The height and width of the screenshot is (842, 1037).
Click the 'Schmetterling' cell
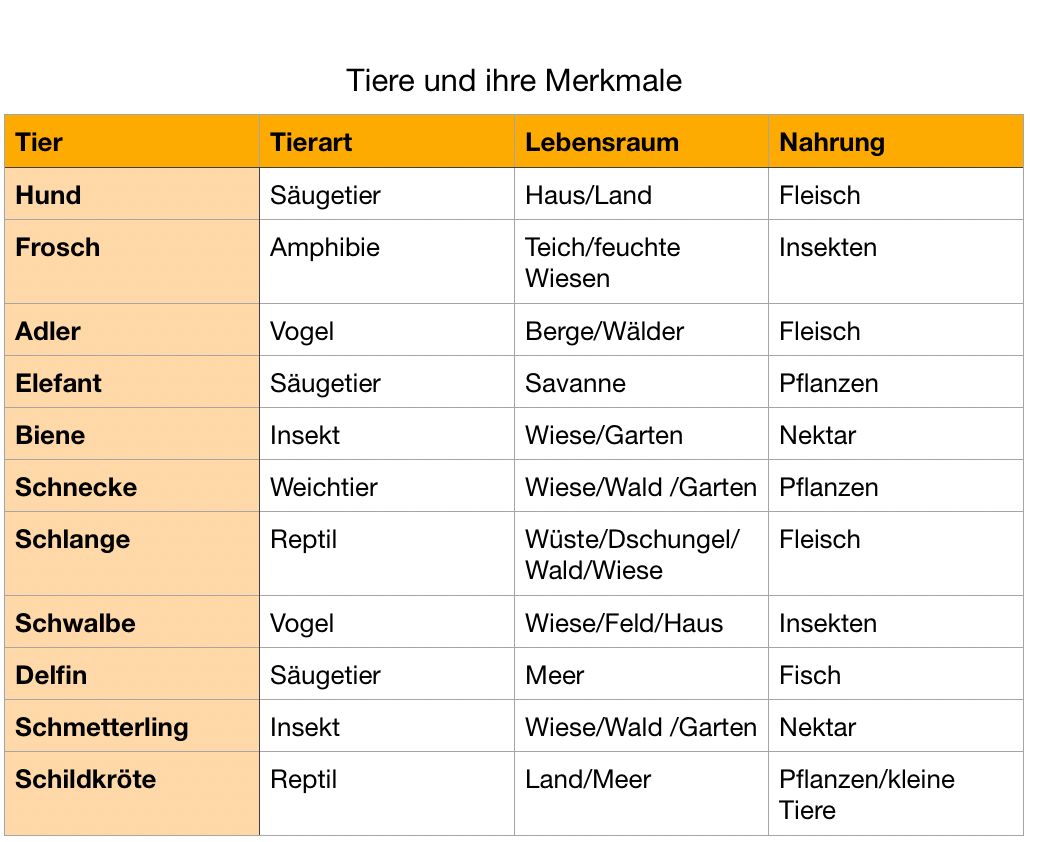131,727
